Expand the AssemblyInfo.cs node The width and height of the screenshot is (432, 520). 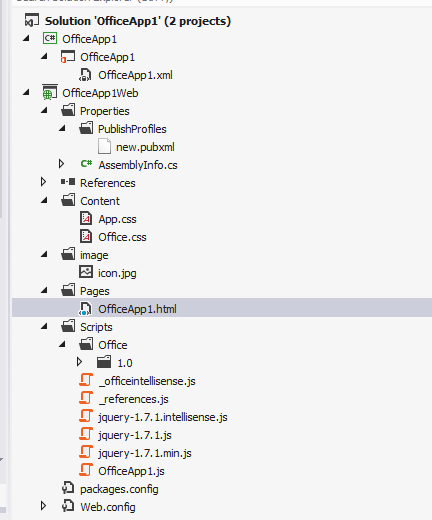(61, 164)
